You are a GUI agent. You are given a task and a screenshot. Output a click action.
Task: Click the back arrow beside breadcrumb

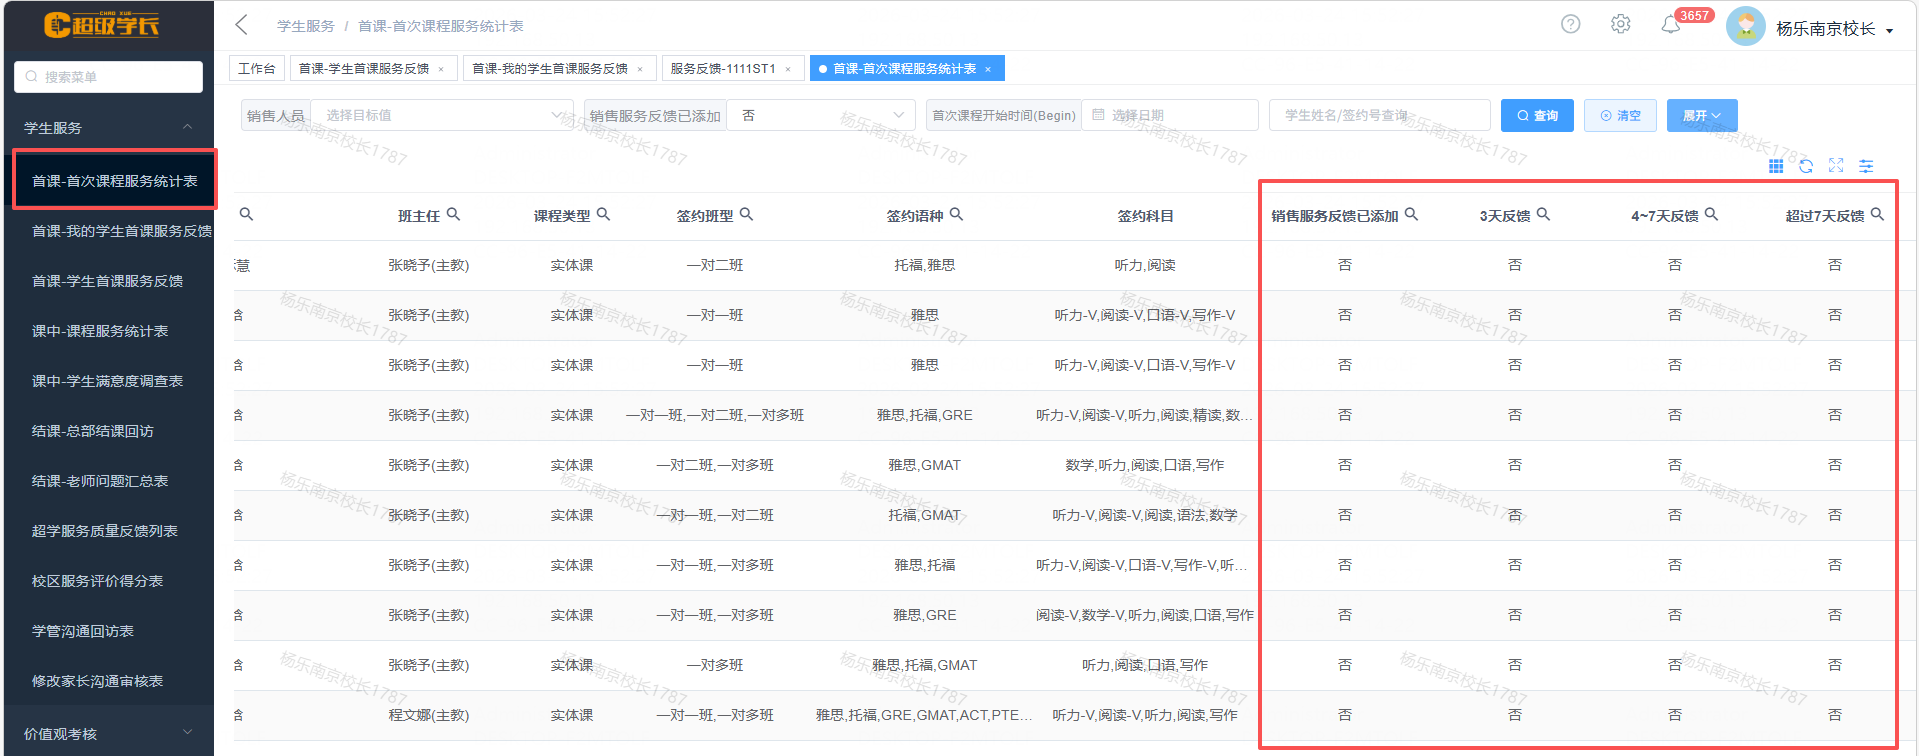241,25
